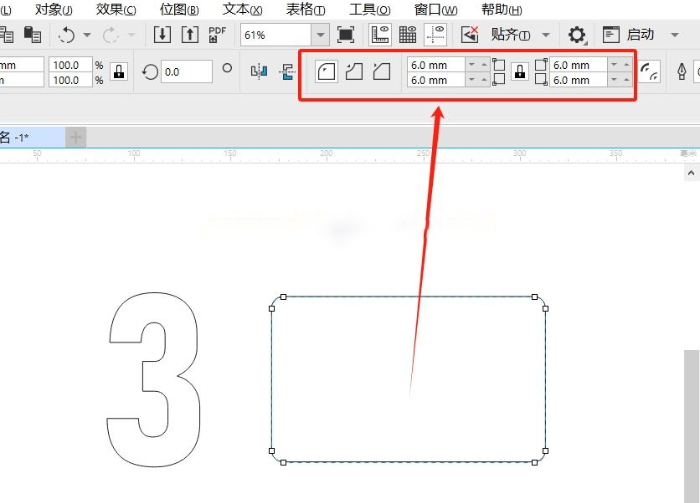Open the 效果 (Effects) menu
Screen dimensions: 700x503
click(116, 9)
